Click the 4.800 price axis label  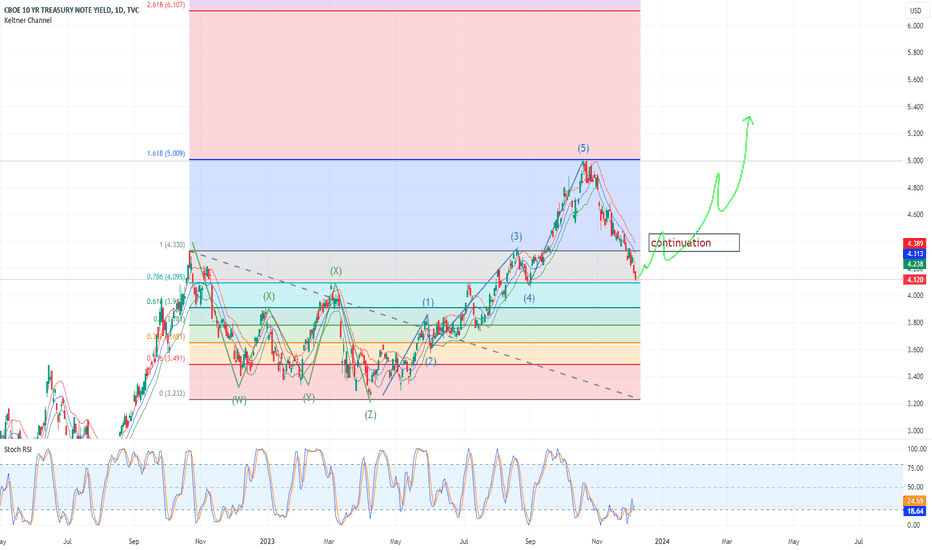pos(915,187)
